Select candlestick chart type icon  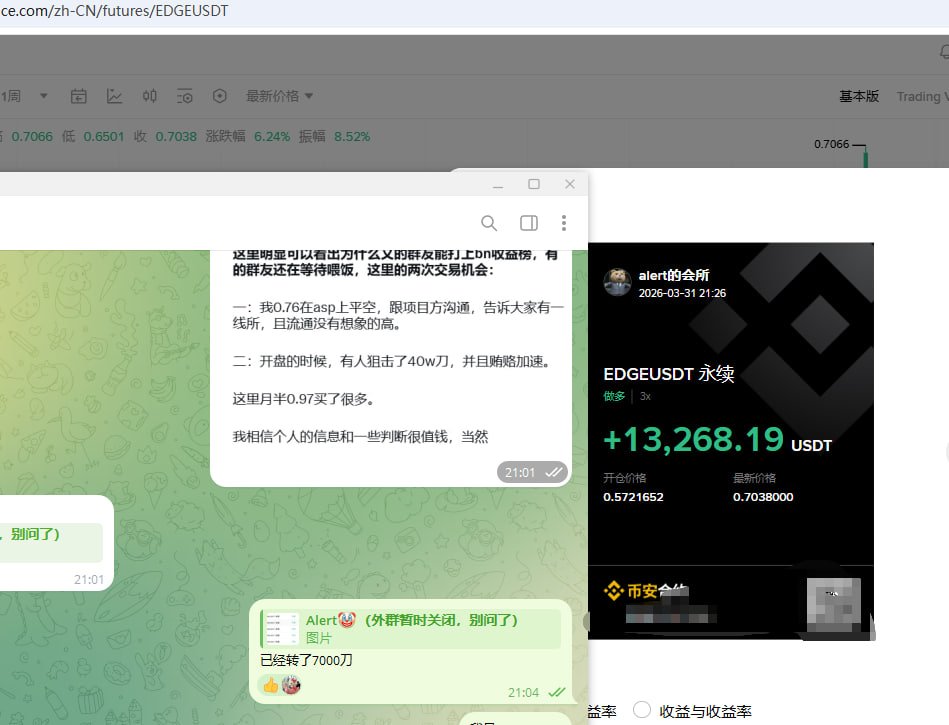[149, 96]
